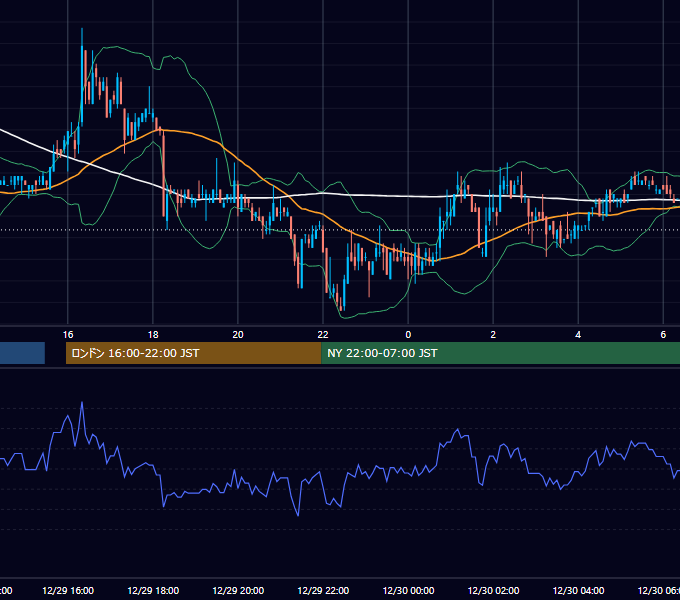Click hour label "16" under the candlestick chart
680x600 pixels.
(x=68, y=335)
